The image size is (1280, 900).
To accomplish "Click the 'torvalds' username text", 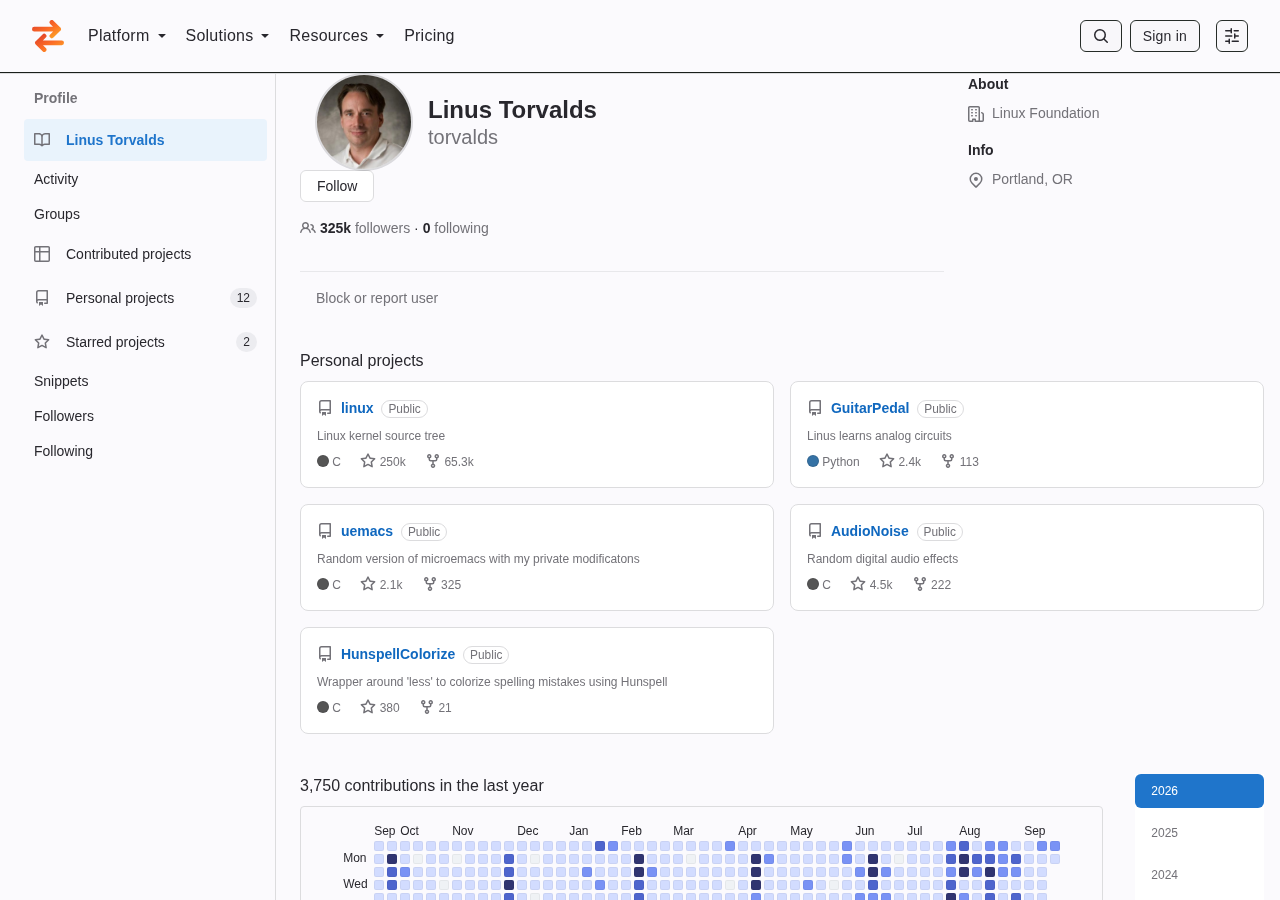I will (x=463, y=138).
